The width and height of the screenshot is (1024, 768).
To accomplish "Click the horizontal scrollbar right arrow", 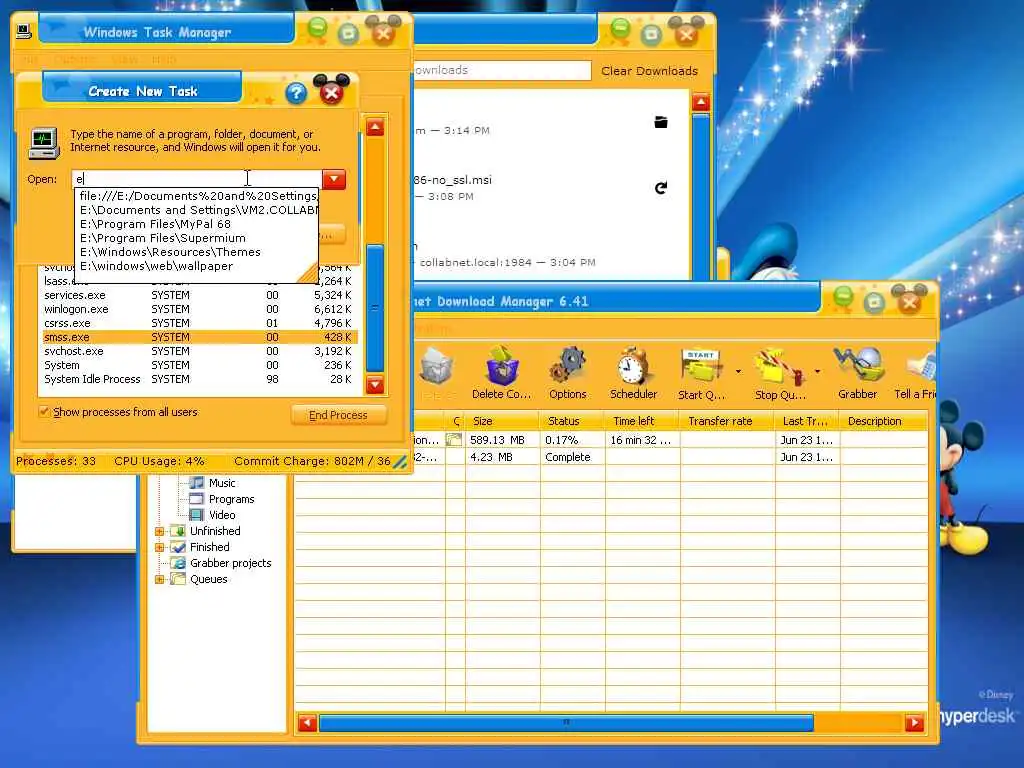I will pos(914,723).
